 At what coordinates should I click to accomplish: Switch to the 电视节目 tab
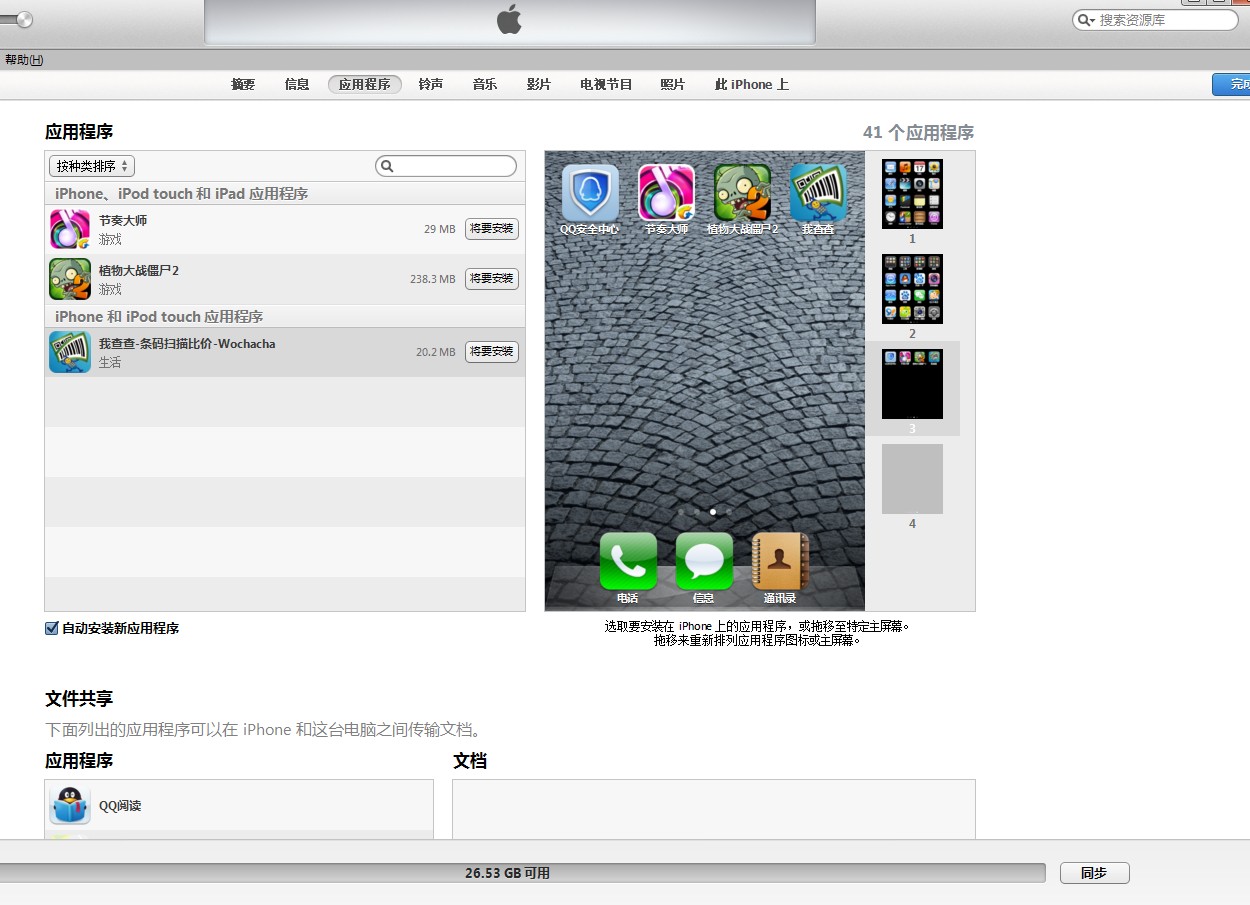coord(606,85)
